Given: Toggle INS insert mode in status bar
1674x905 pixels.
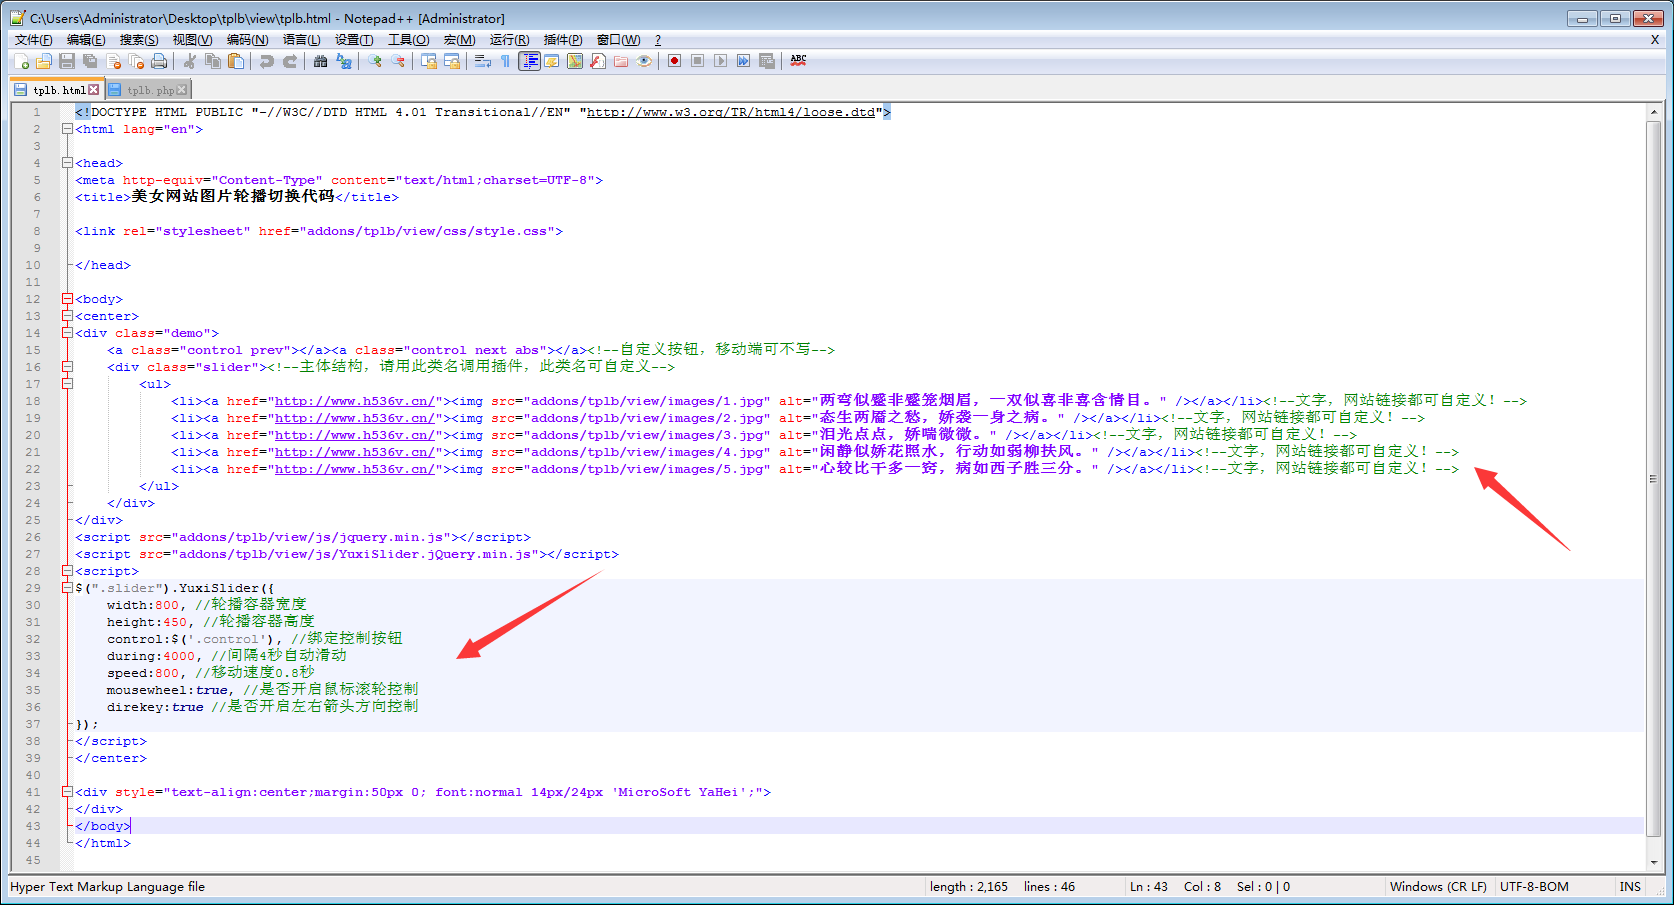Looking at the screenshot, I should point(1630,887).
